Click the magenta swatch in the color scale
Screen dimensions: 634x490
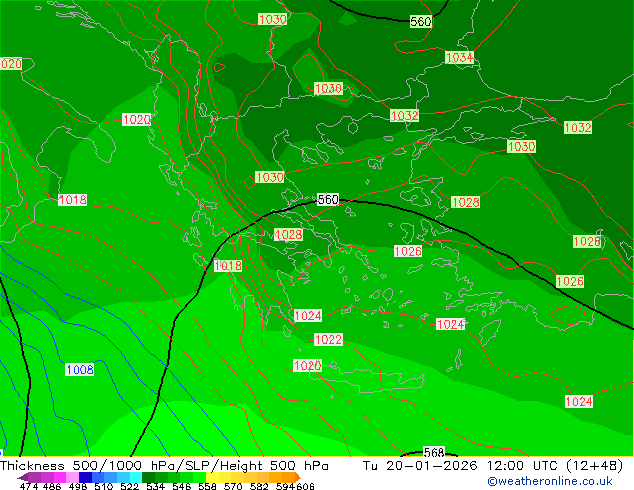coord(60,477)
